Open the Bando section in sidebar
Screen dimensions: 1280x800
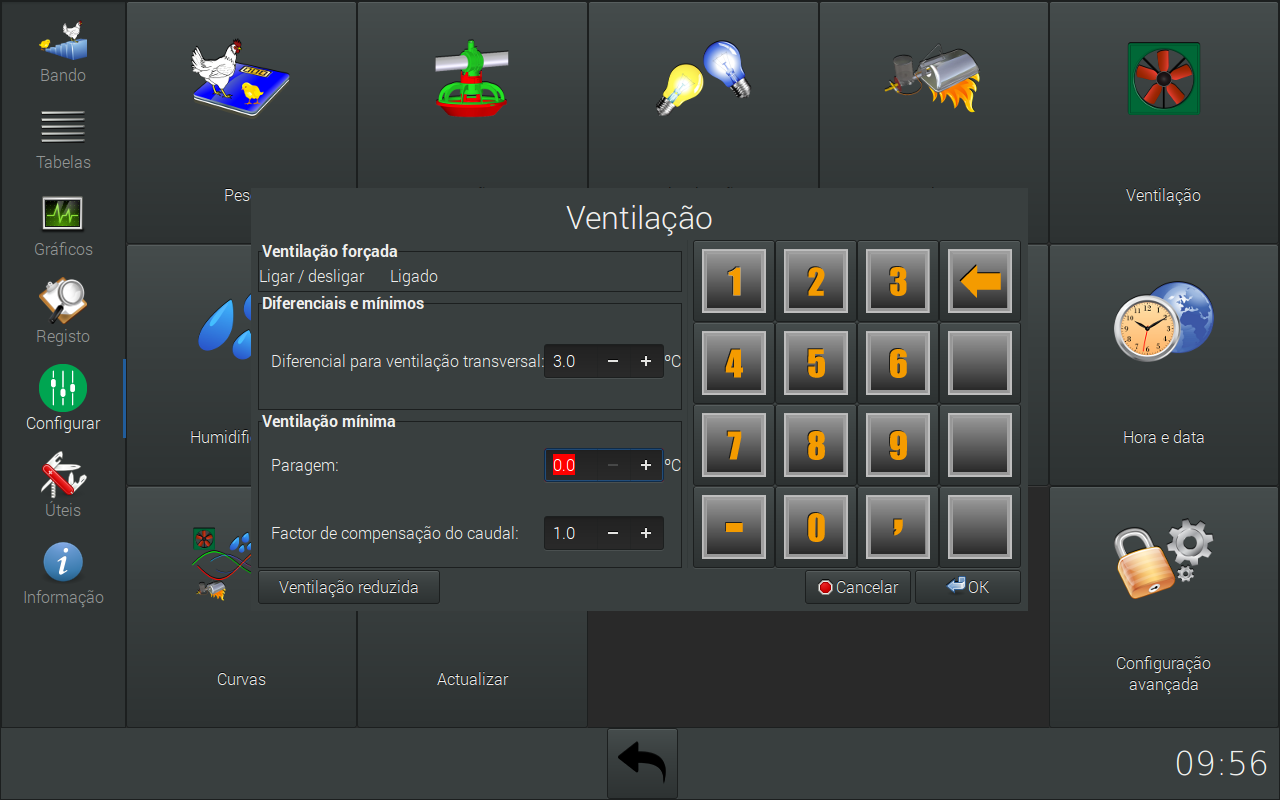[63, 54]
